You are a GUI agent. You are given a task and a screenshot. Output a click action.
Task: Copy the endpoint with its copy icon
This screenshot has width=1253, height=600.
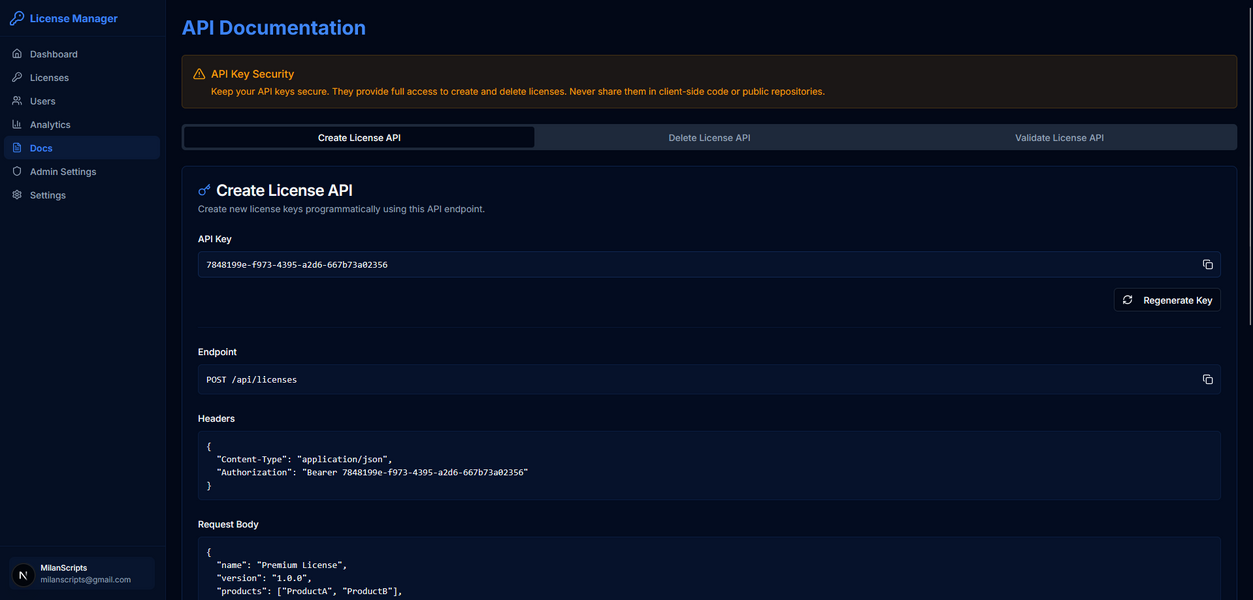point(1207,379)
